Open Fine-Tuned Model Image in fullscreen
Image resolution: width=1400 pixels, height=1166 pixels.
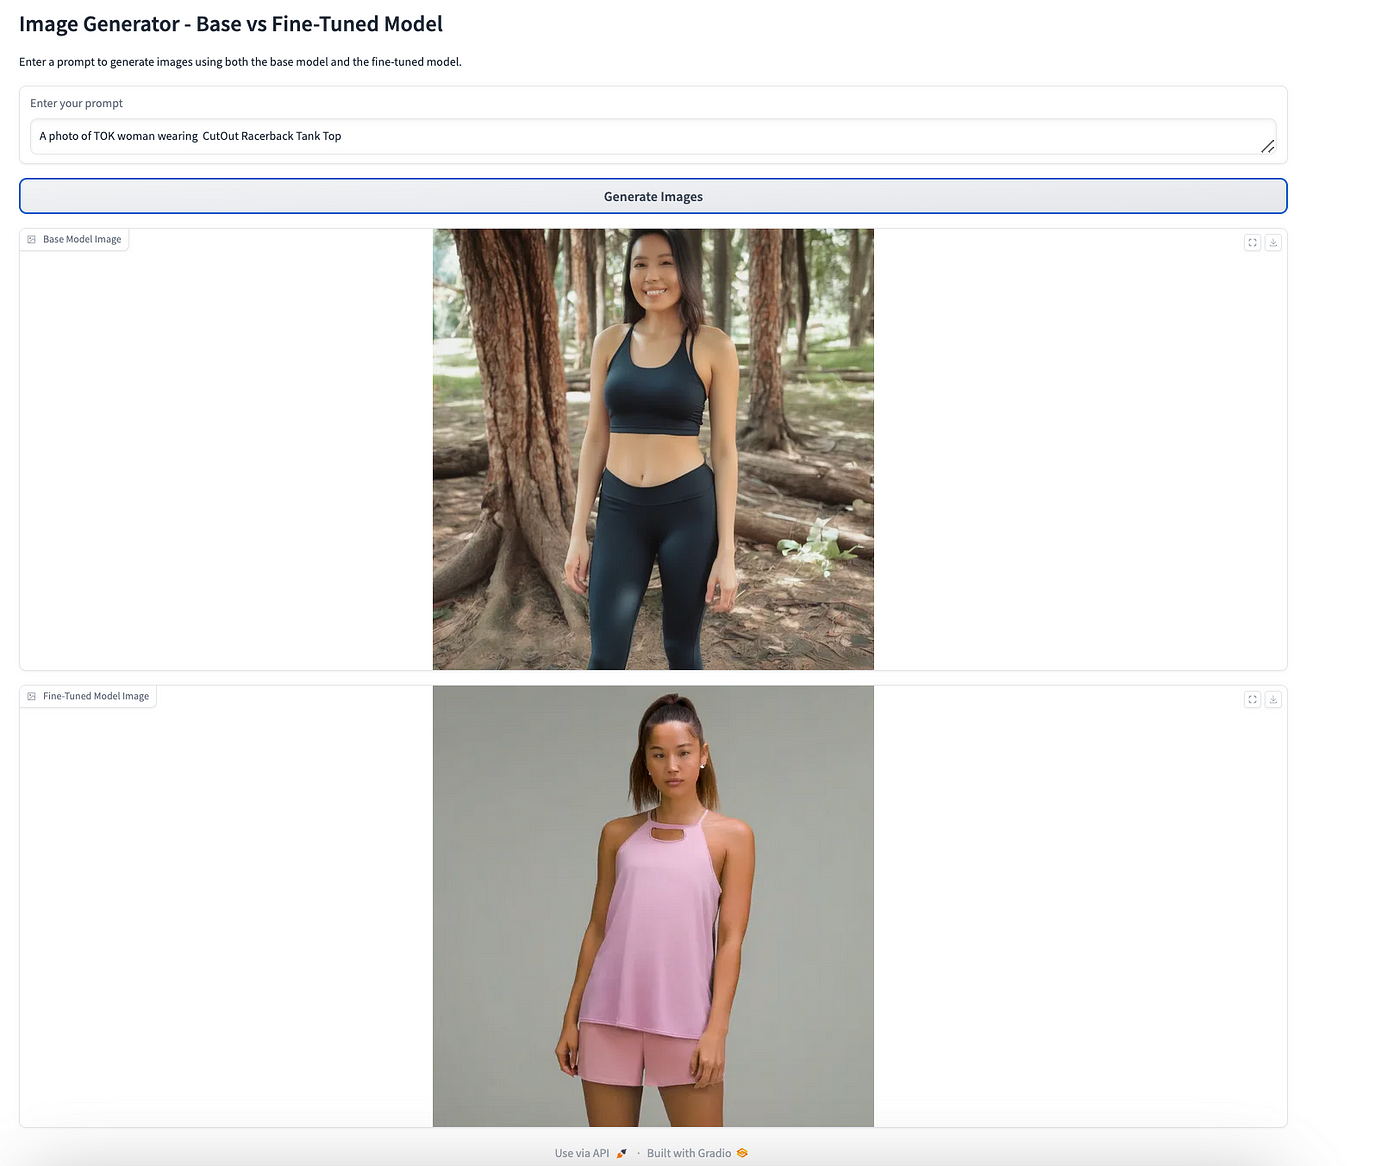coord(1252,699)
